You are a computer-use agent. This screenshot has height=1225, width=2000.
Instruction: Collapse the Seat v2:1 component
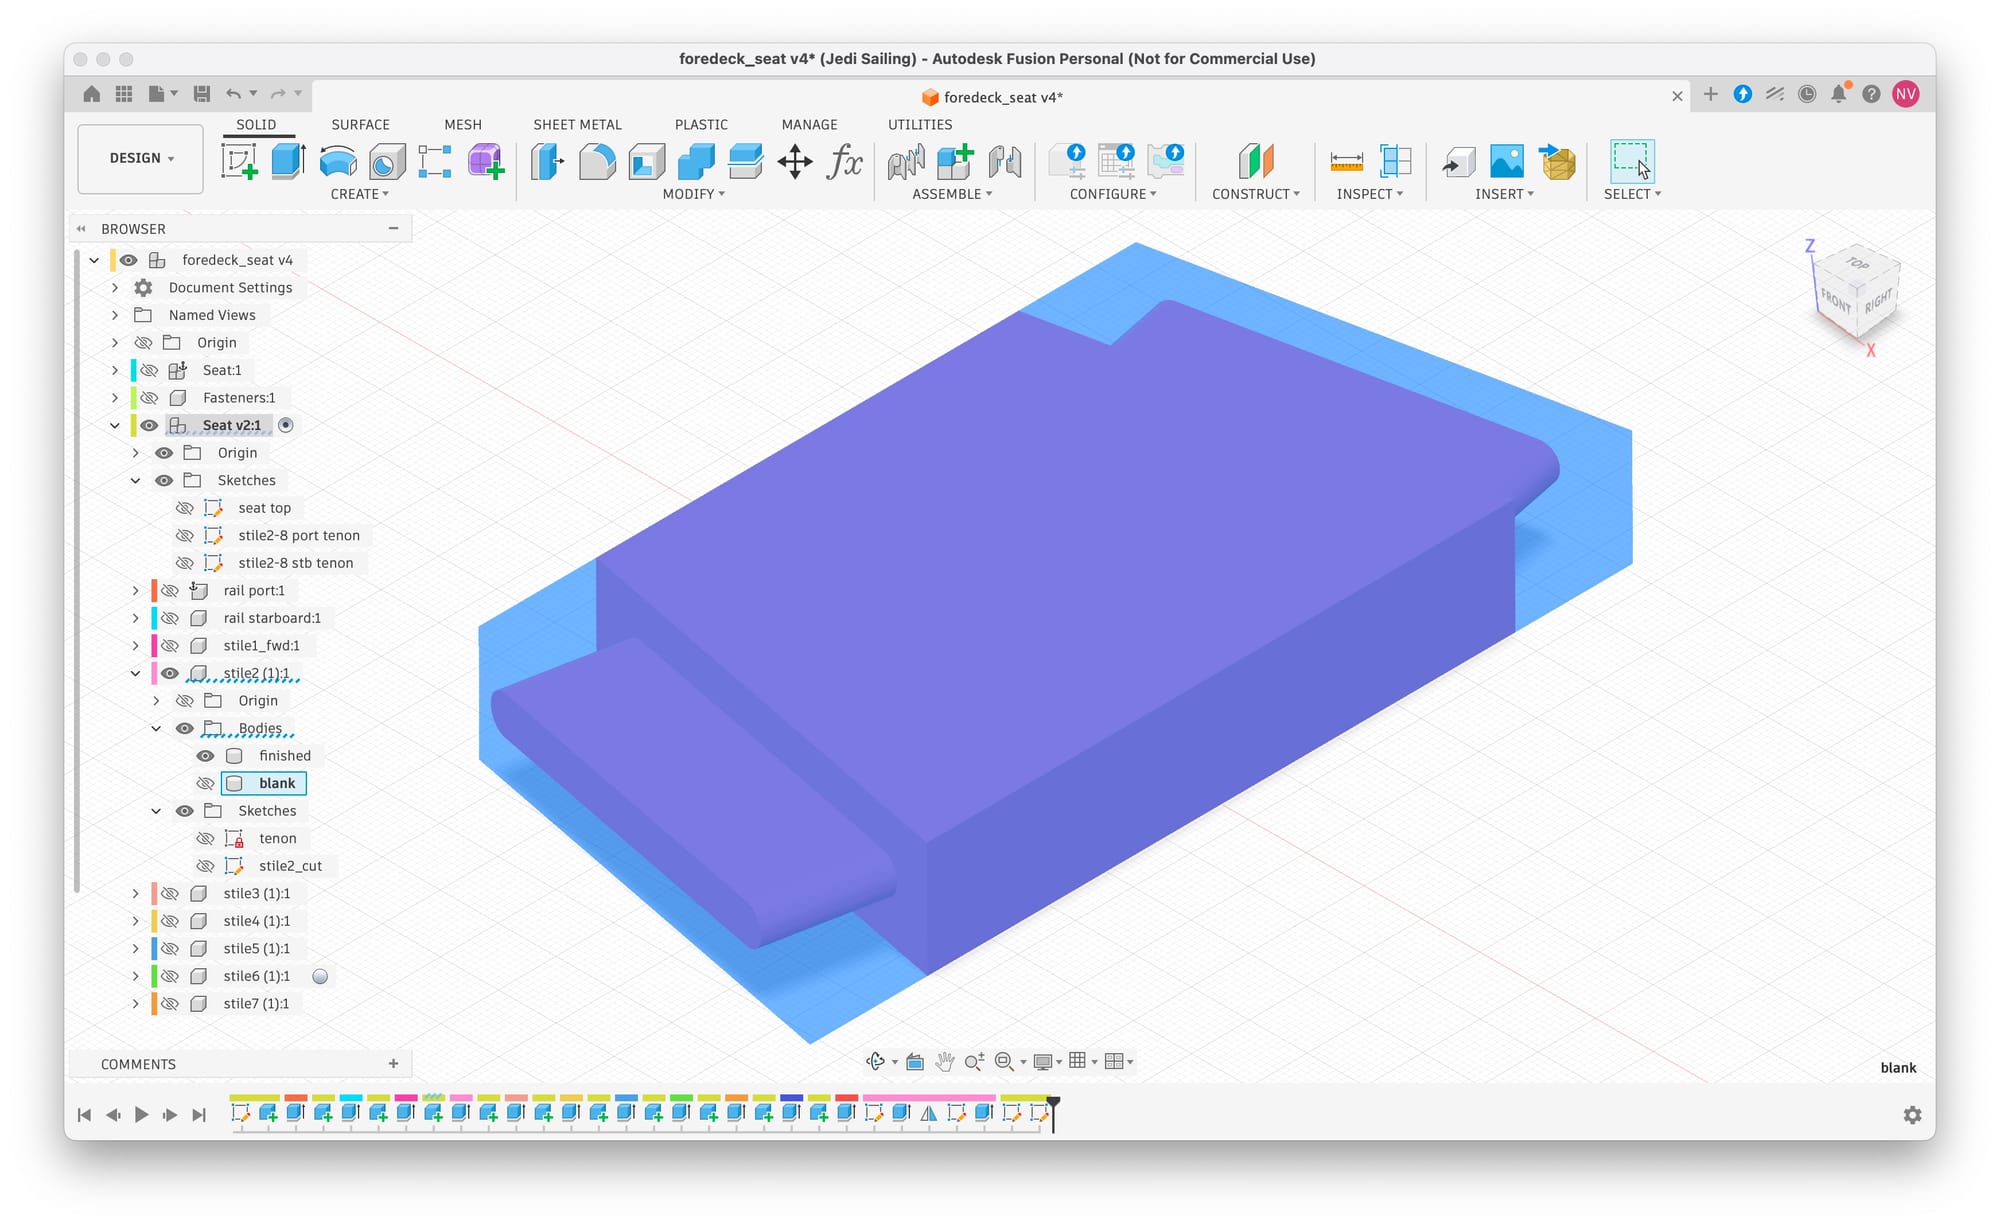point(115,426)
